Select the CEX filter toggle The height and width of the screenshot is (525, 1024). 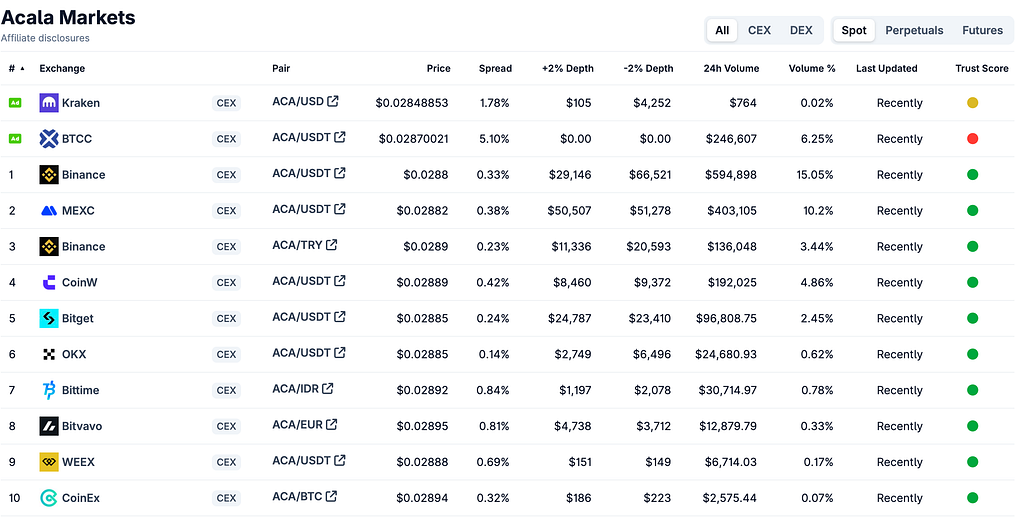(760, 30)
